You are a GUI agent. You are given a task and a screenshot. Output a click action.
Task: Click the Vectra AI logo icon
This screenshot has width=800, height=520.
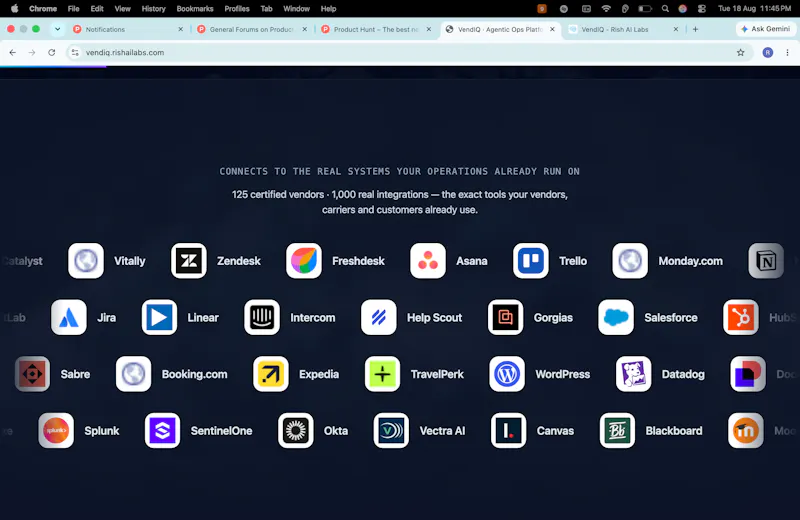click(x=391, y=431)
